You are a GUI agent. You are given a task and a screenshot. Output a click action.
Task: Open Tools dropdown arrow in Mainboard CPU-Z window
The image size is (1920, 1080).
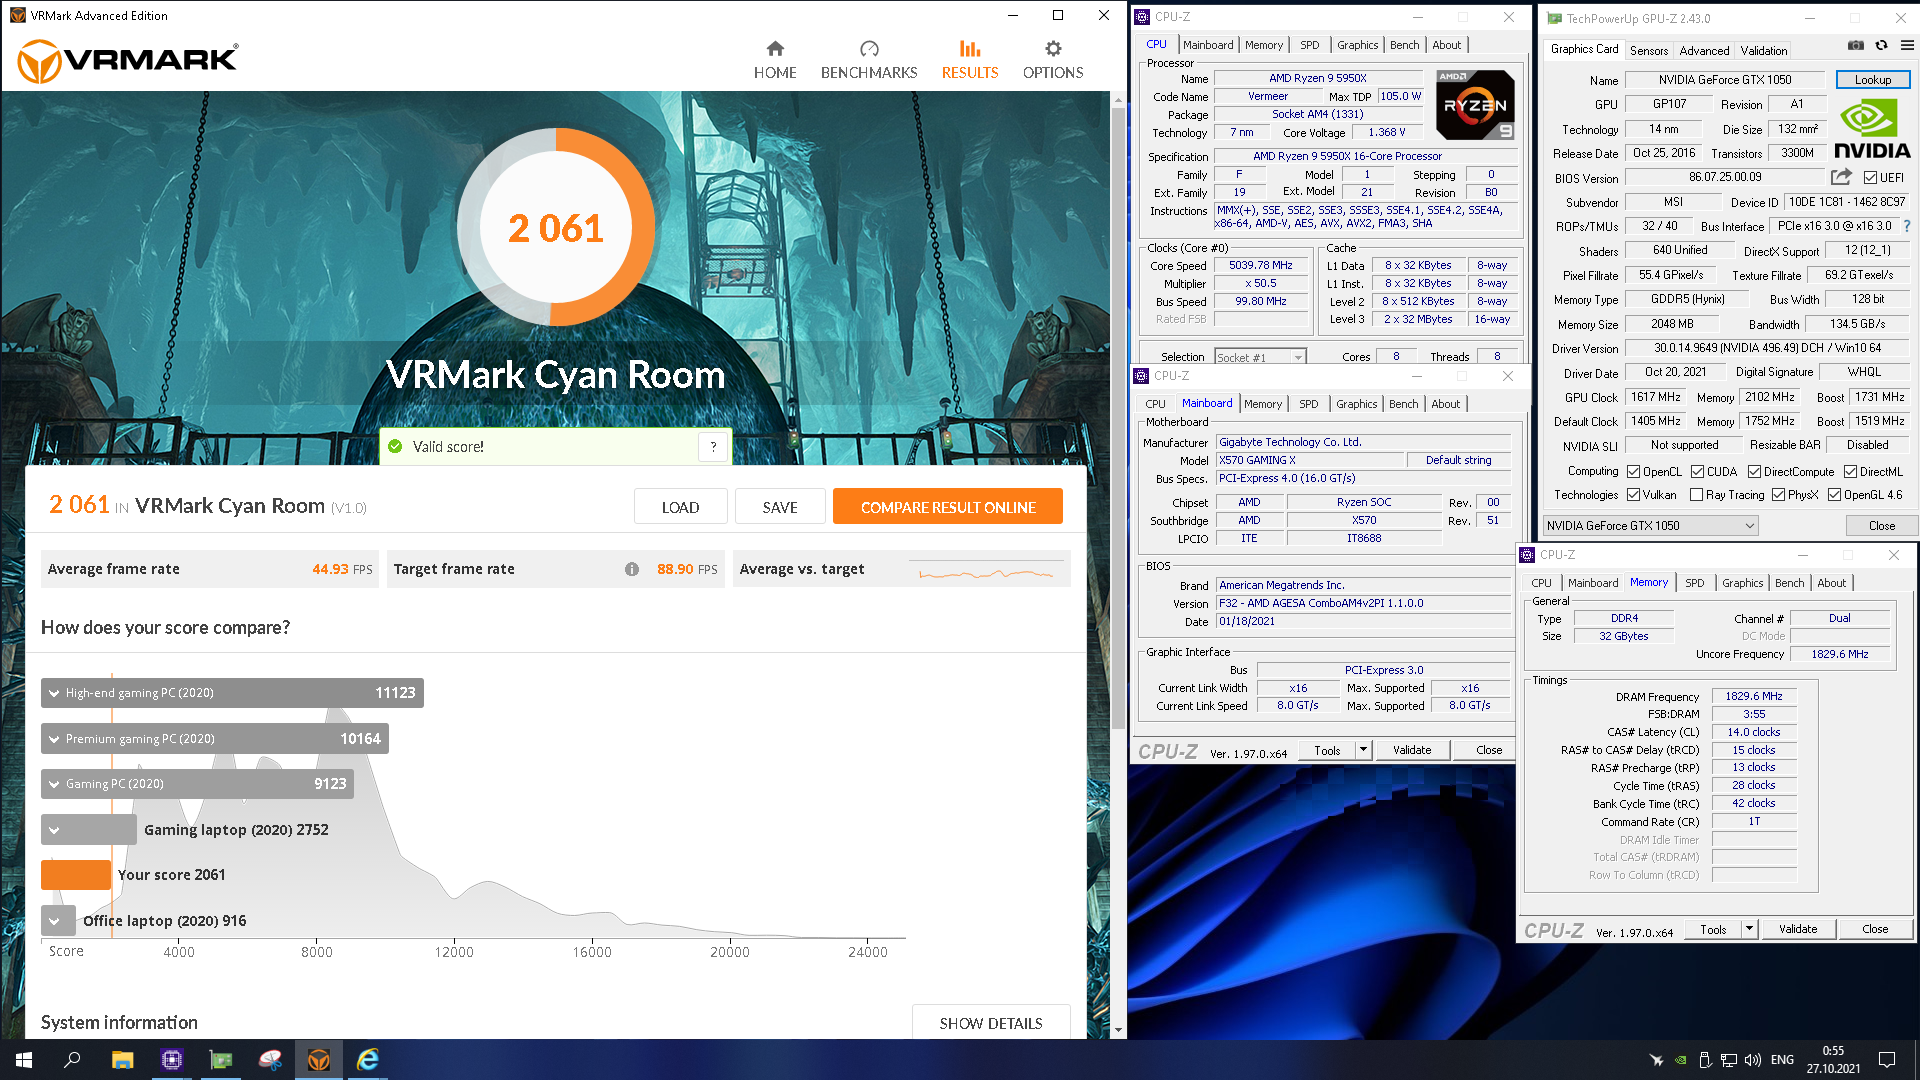tap(1362, 750)
